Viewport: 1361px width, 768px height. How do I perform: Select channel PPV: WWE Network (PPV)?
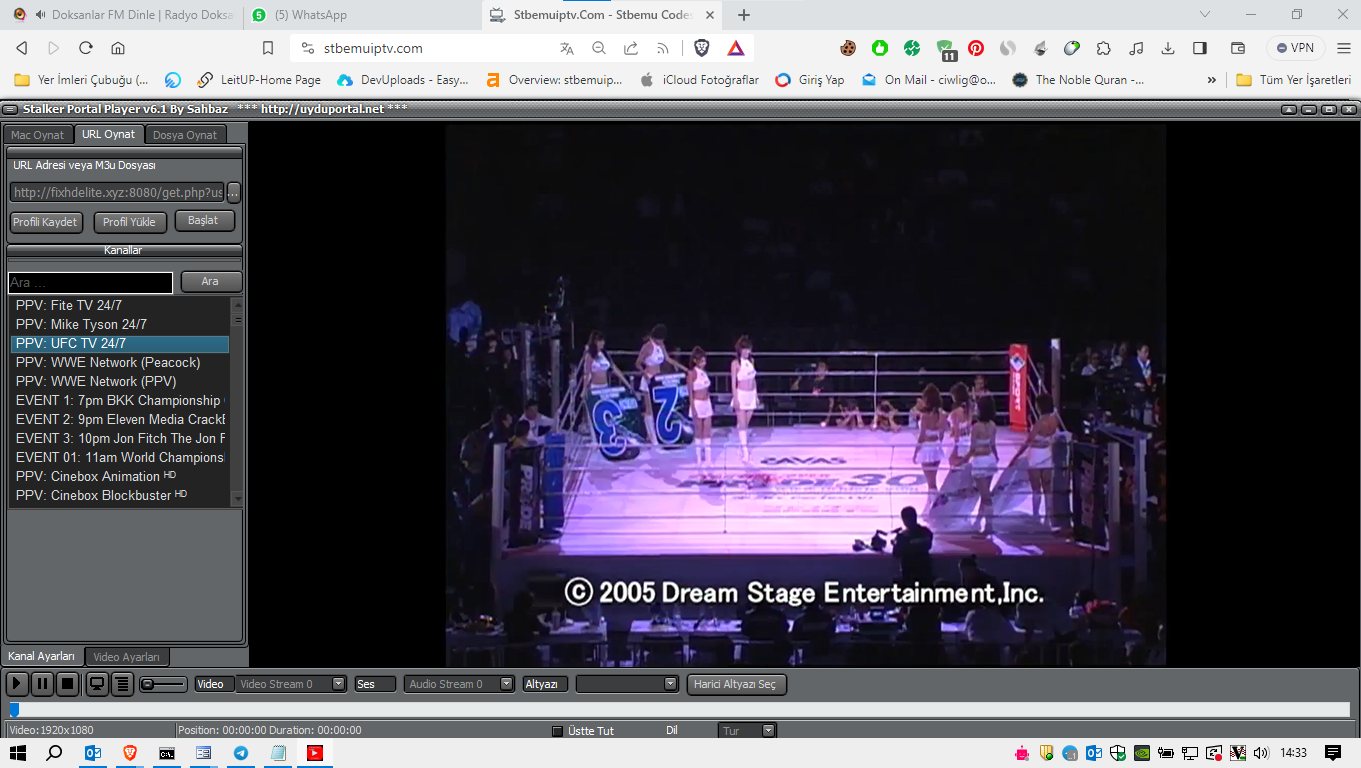pyautogui.click(x=120, y=382)
